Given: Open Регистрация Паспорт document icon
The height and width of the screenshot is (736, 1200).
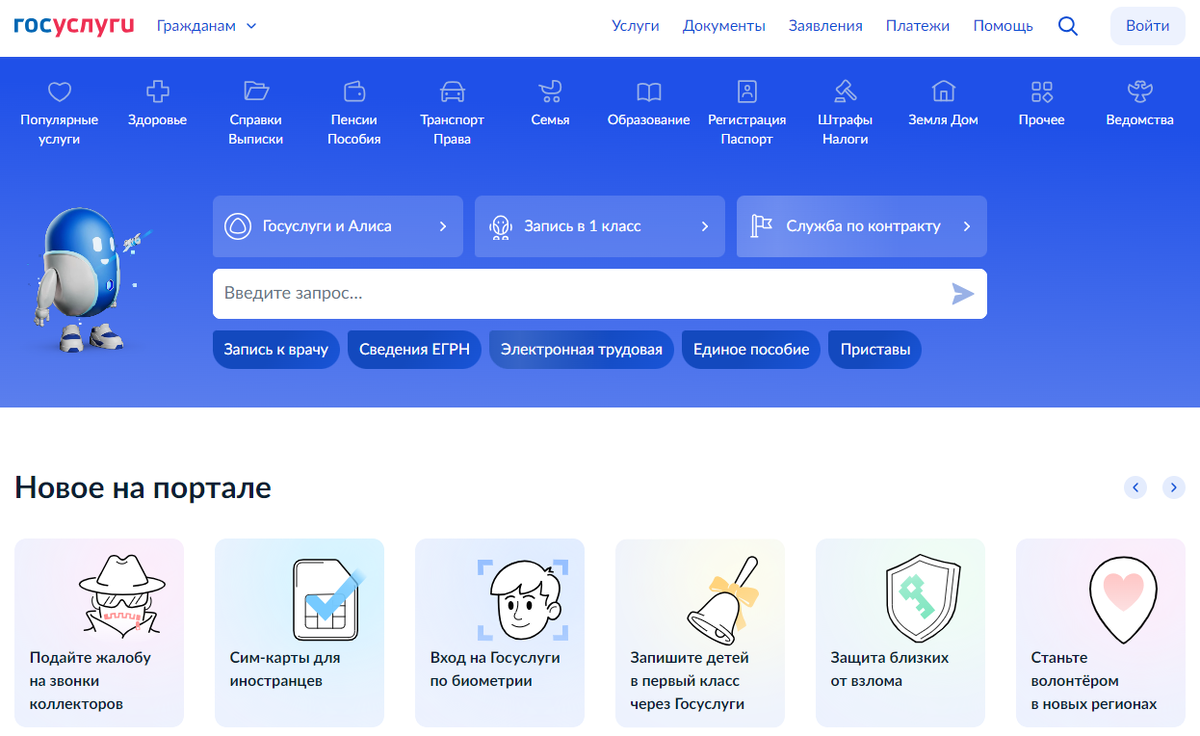Looking at the screenshot, I should point(747,91).
